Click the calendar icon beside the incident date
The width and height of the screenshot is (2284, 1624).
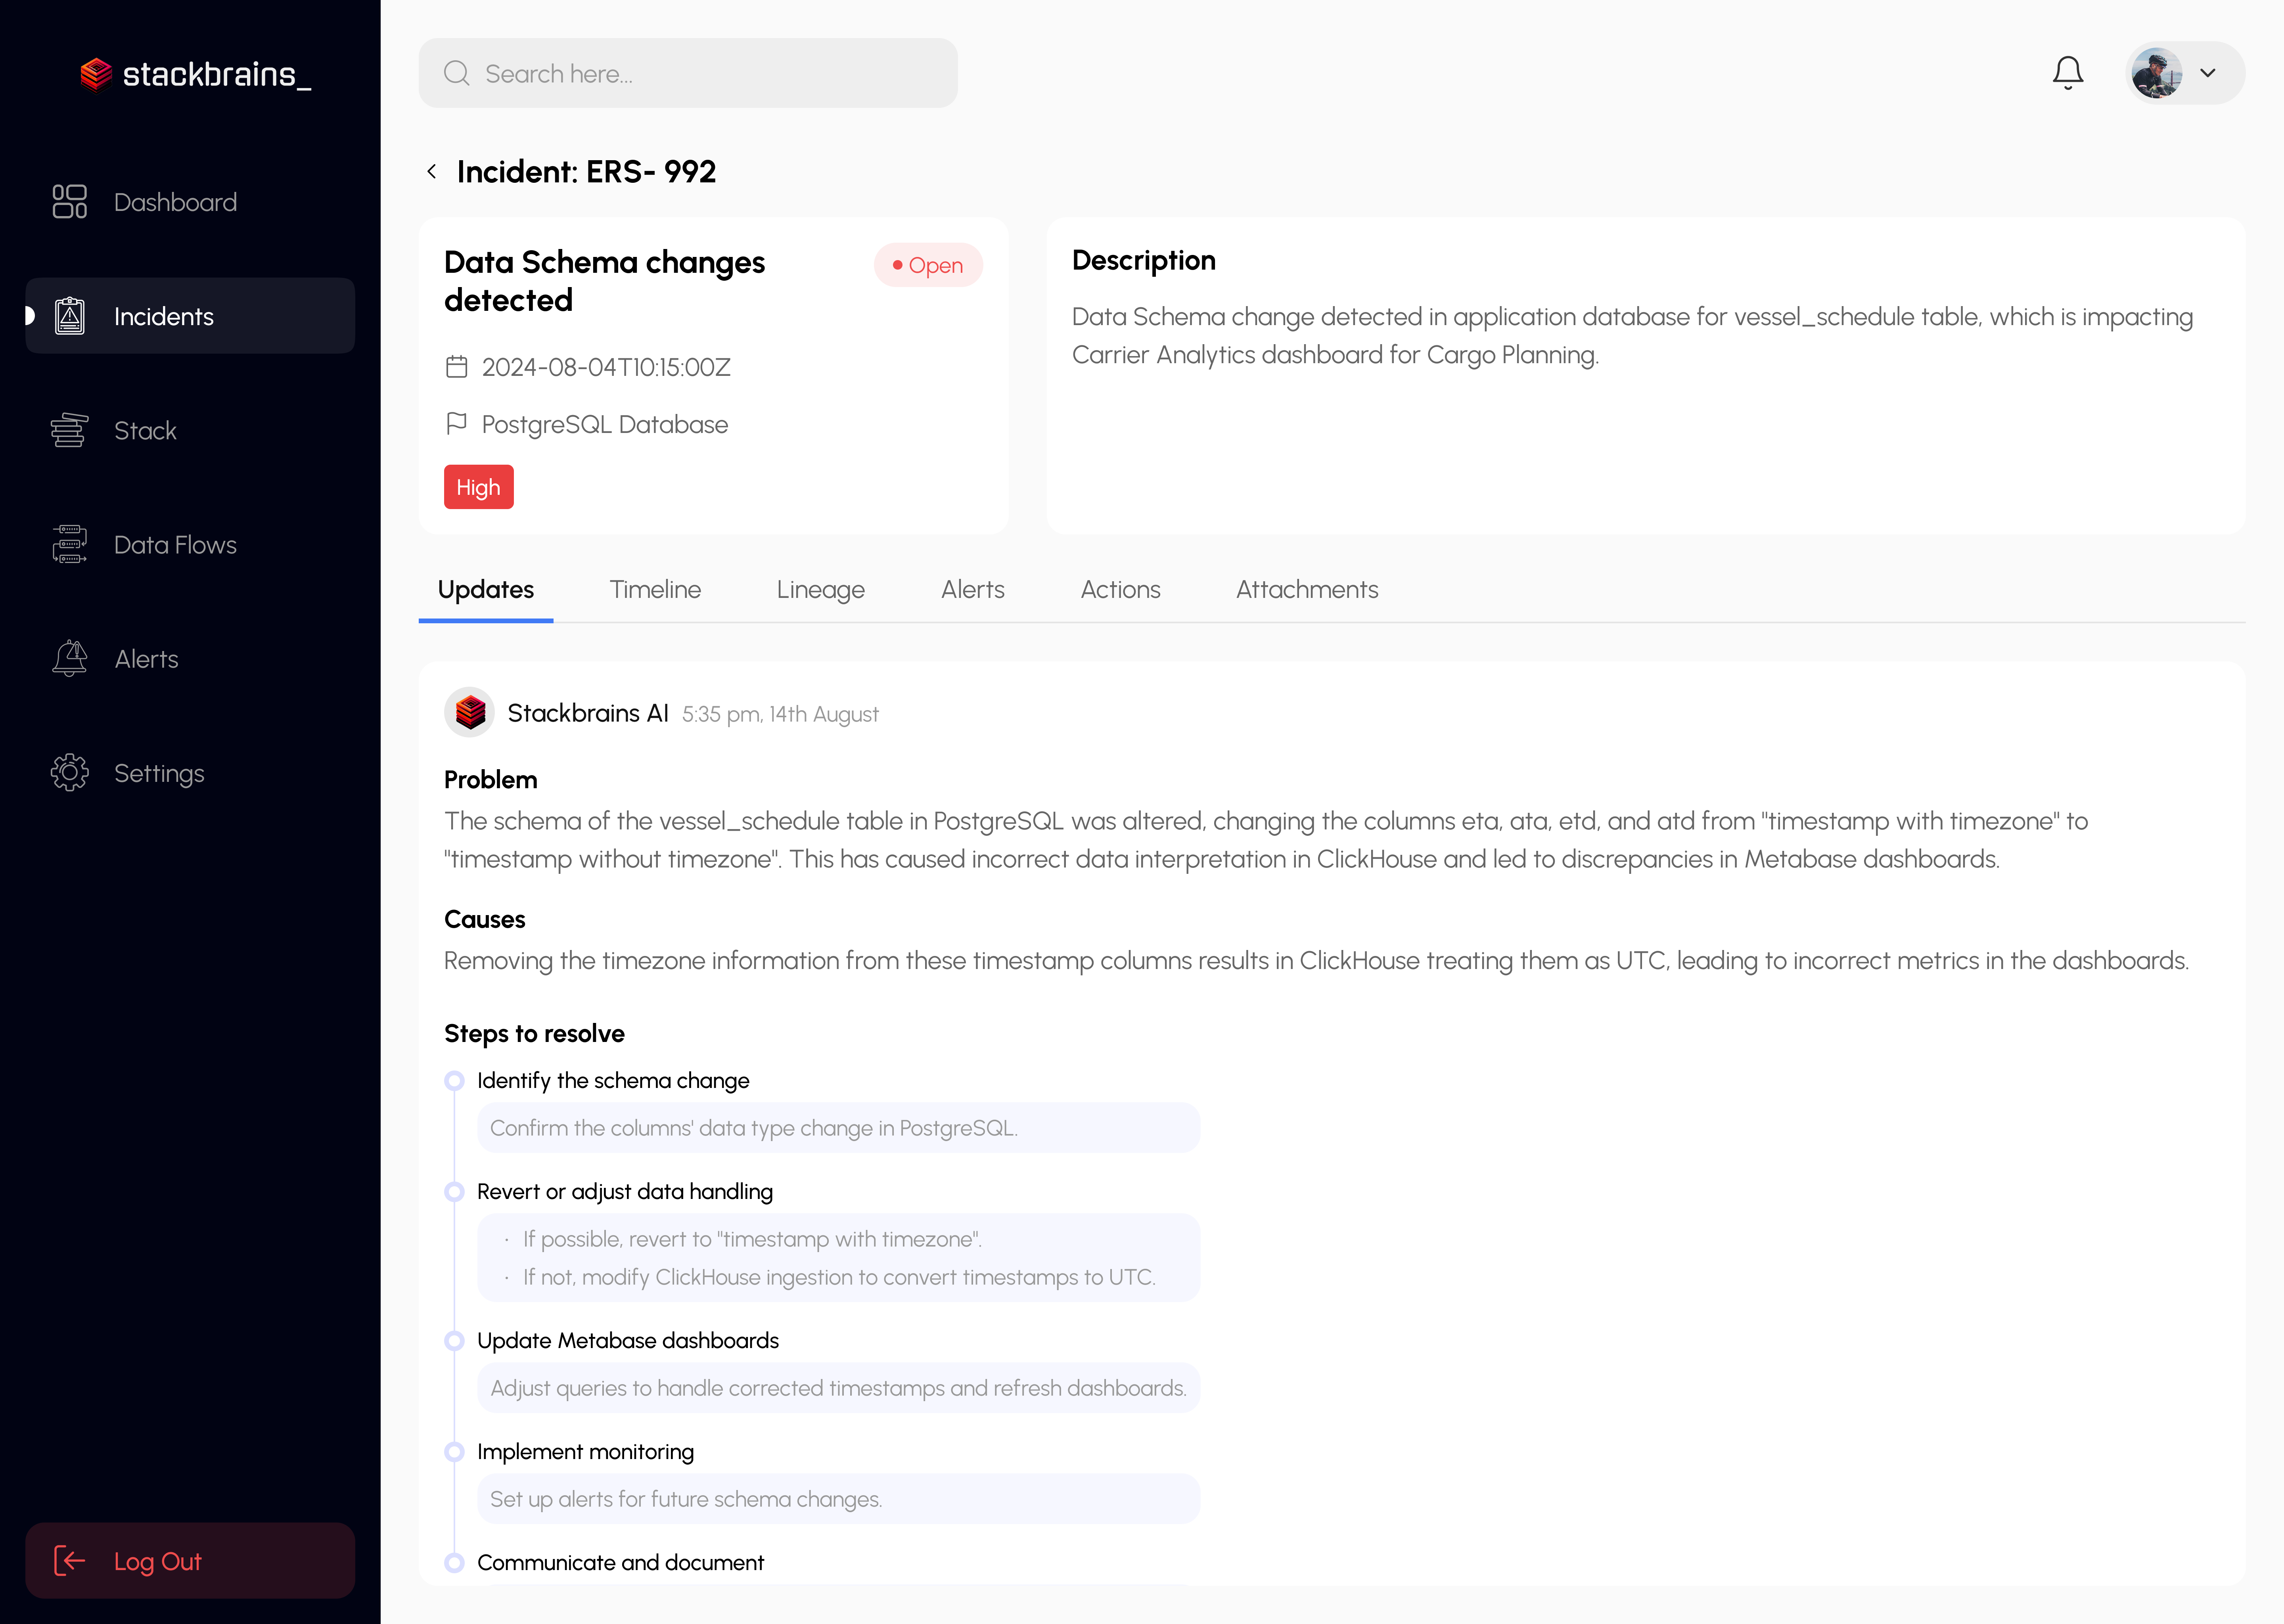click(x=457, y=367)
